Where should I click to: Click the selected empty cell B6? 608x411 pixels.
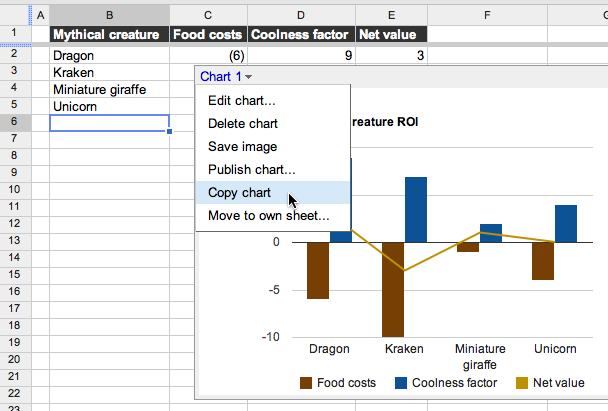pos(109,123)
